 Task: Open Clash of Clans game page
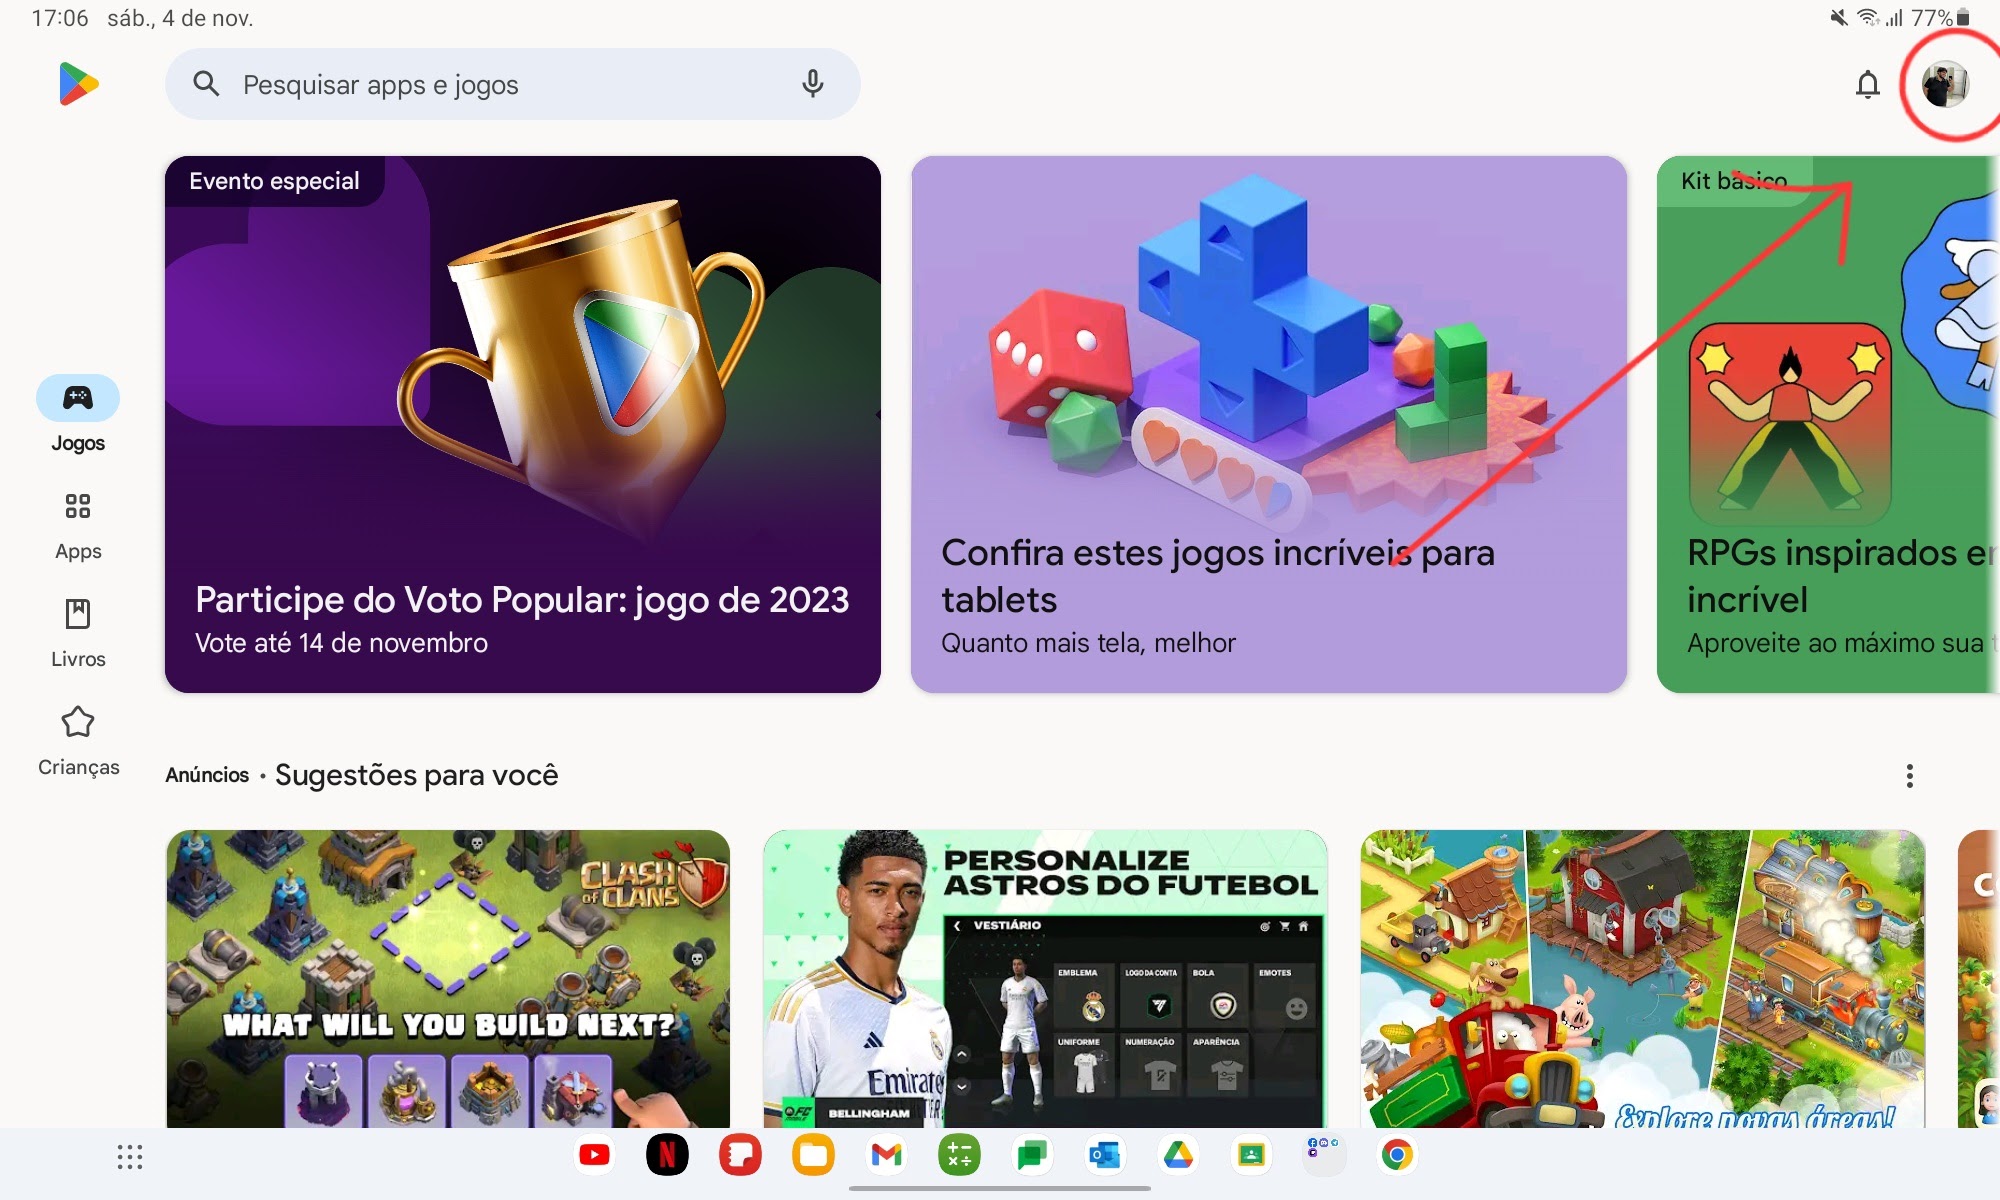coord(447,981)
